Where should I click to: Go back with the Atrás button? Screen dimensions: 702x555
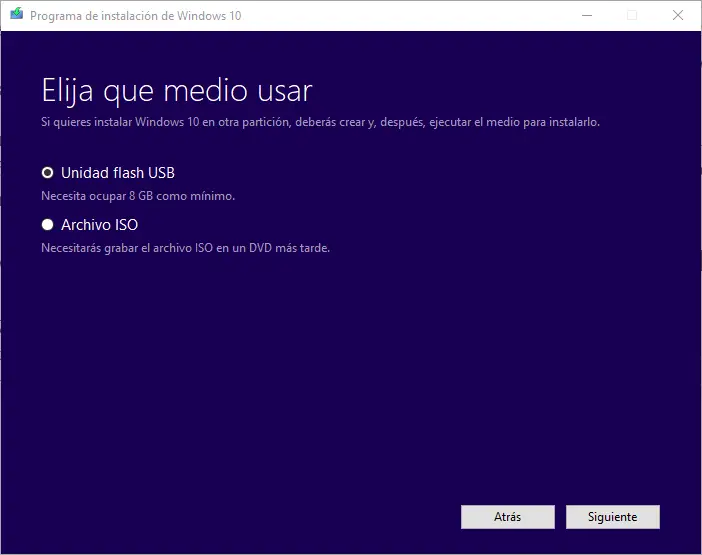pos(508,517)
